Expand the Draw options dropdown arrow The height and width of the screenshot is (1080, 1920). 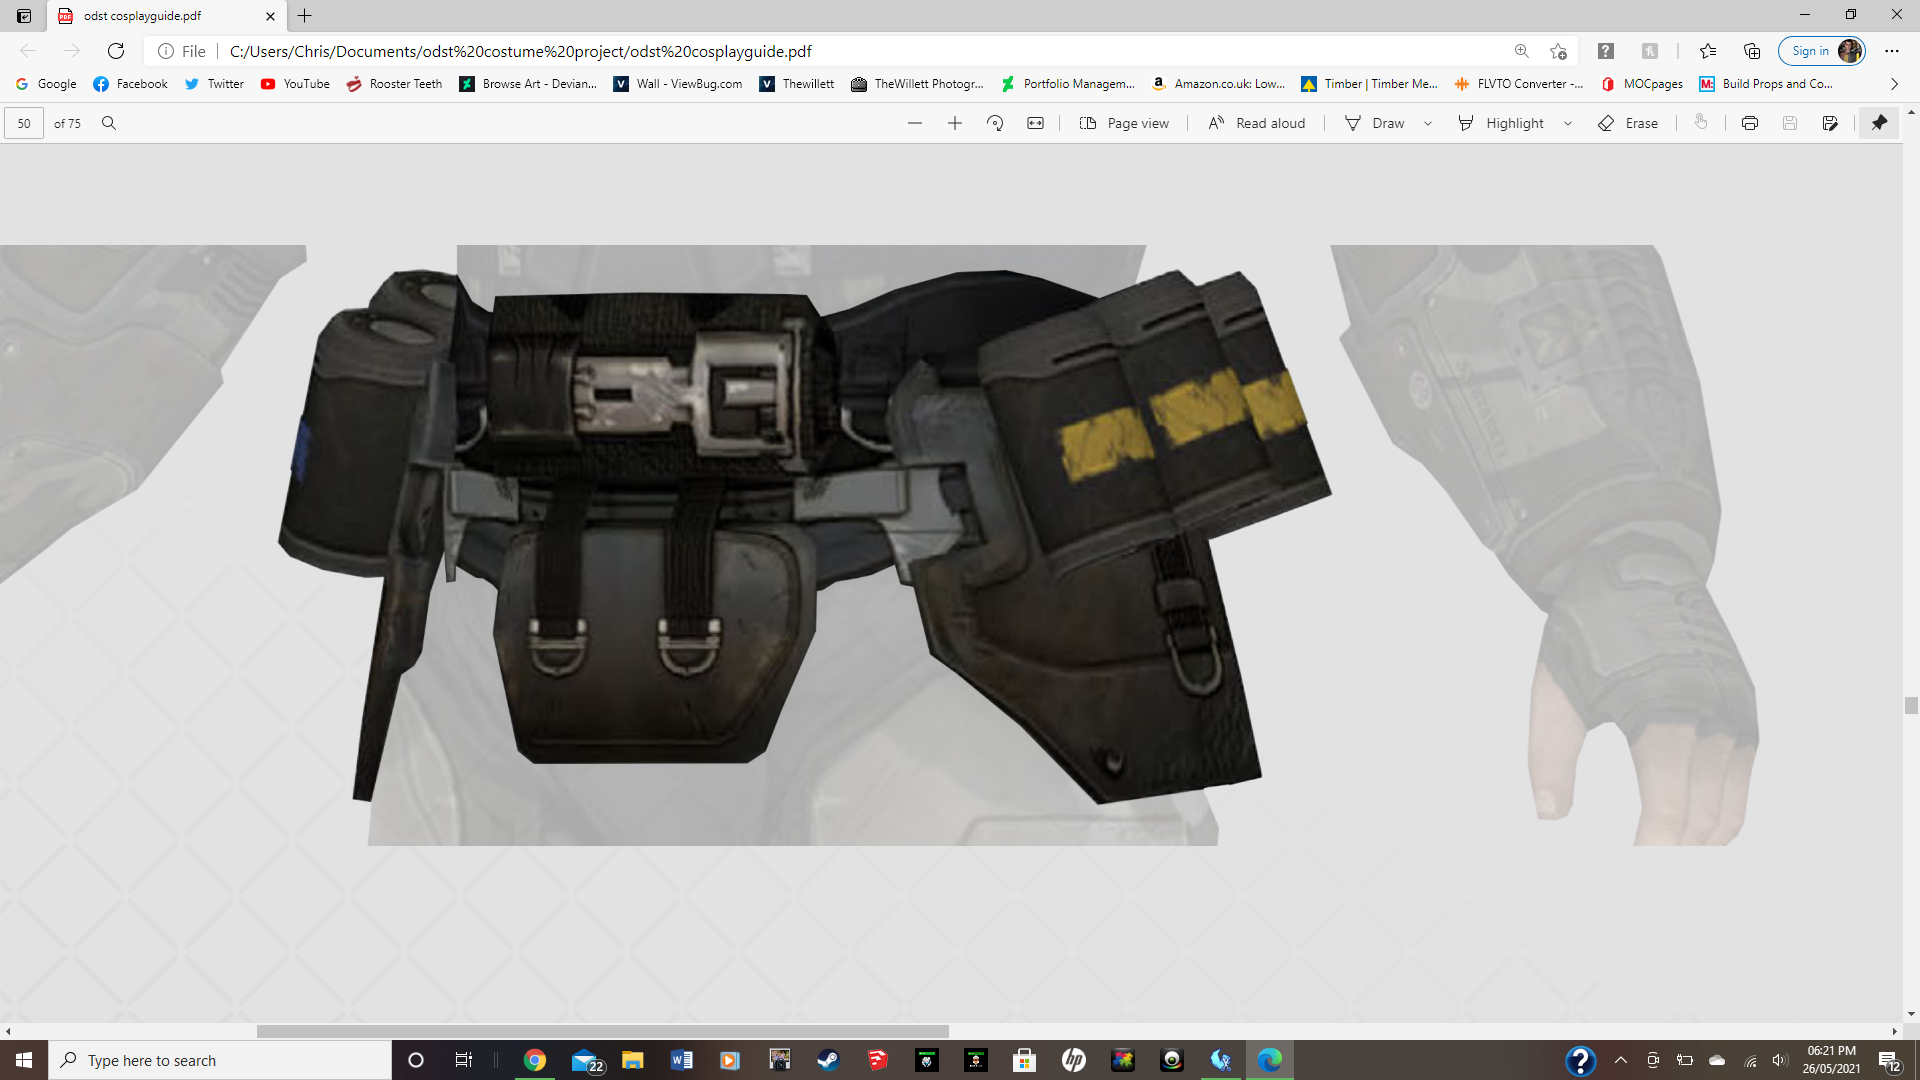click(x=1428, y=124)
